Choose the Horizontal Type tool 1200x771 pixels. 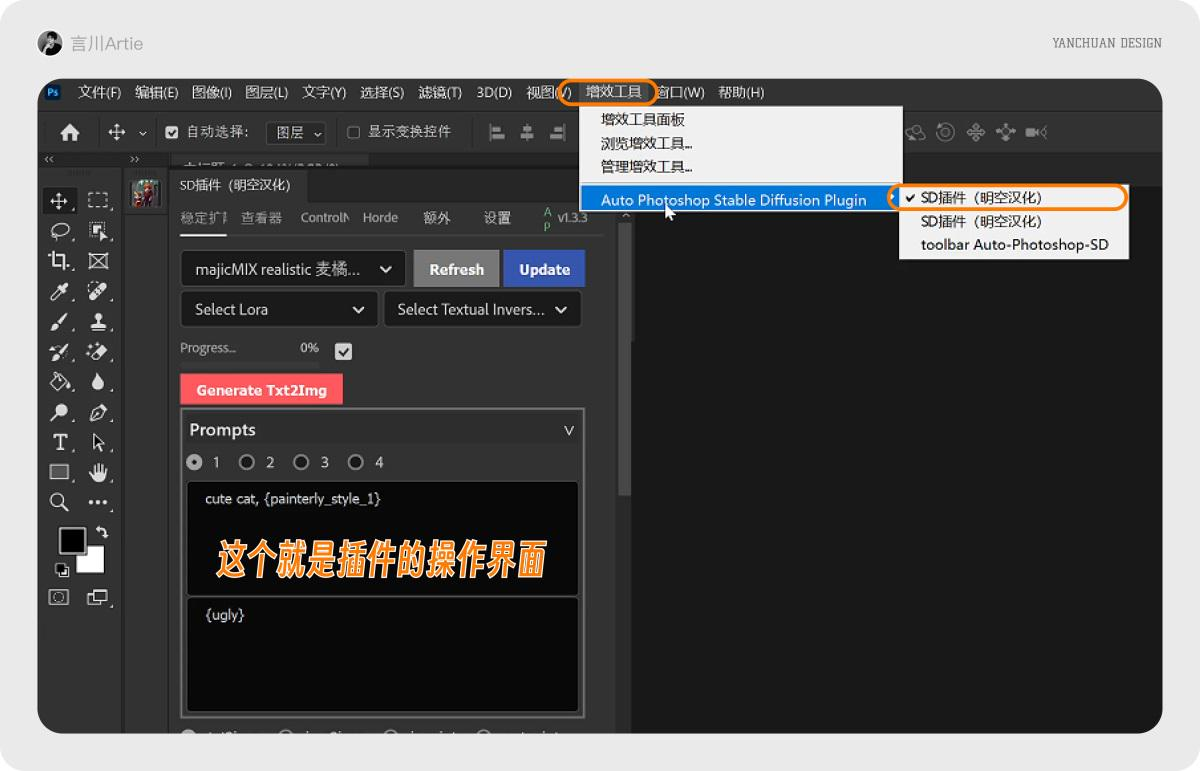click(x=59, y=441)
